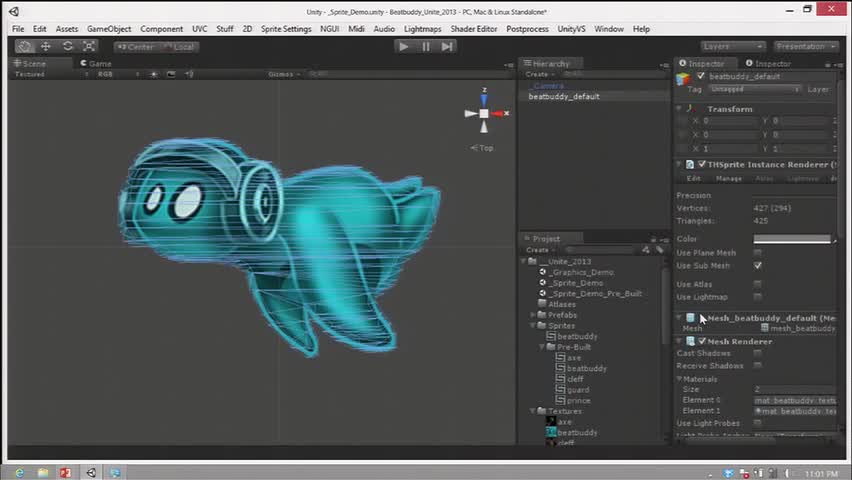Click the Mesh Renderer component icon
This screenshot has width=852, height=480.
point(690,341)
